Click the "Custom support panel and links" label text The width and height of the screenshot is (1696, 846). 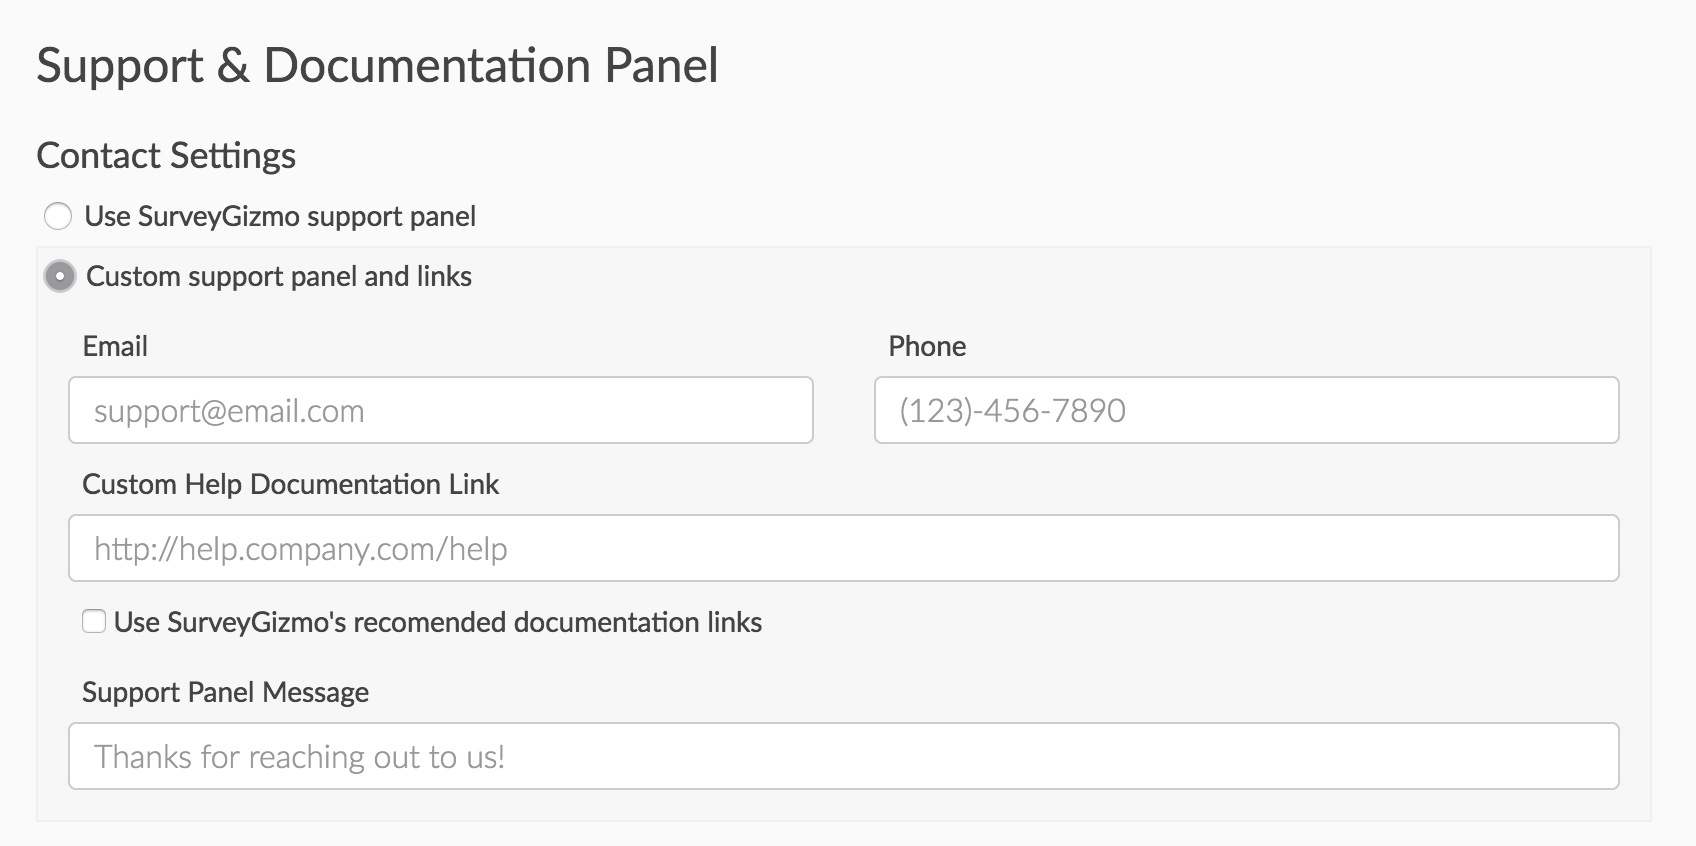coord(279,277)
